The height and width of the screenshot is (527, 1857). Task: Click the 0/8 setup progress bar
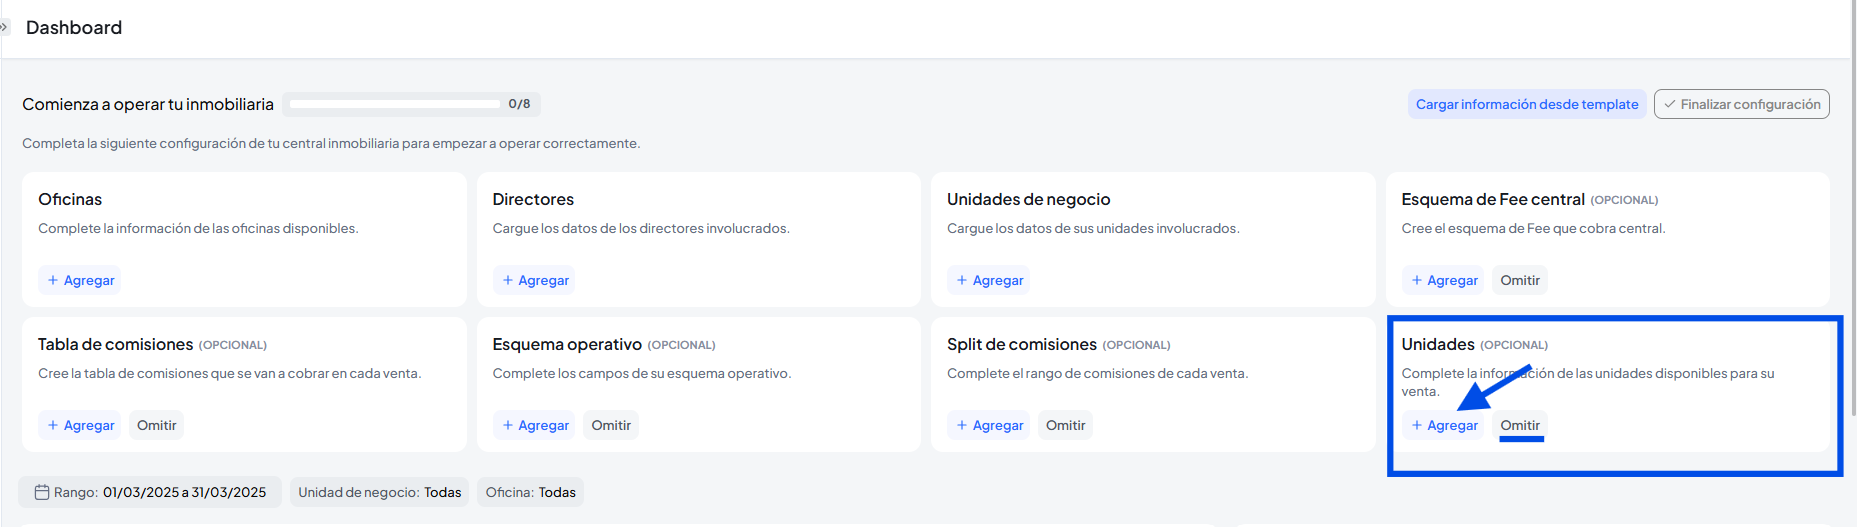395,104
